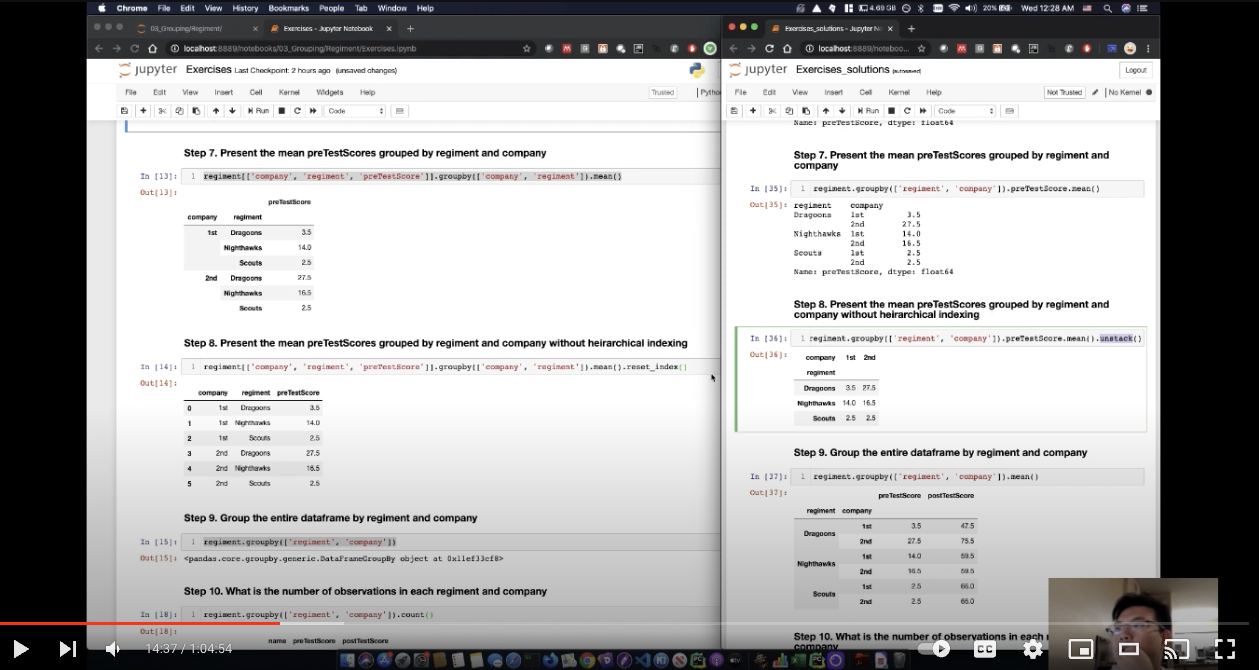This screenshot has width=1259, height=670.
Task: Save the Exercises notebook with the disk icon
Action: tap(125, 111)
